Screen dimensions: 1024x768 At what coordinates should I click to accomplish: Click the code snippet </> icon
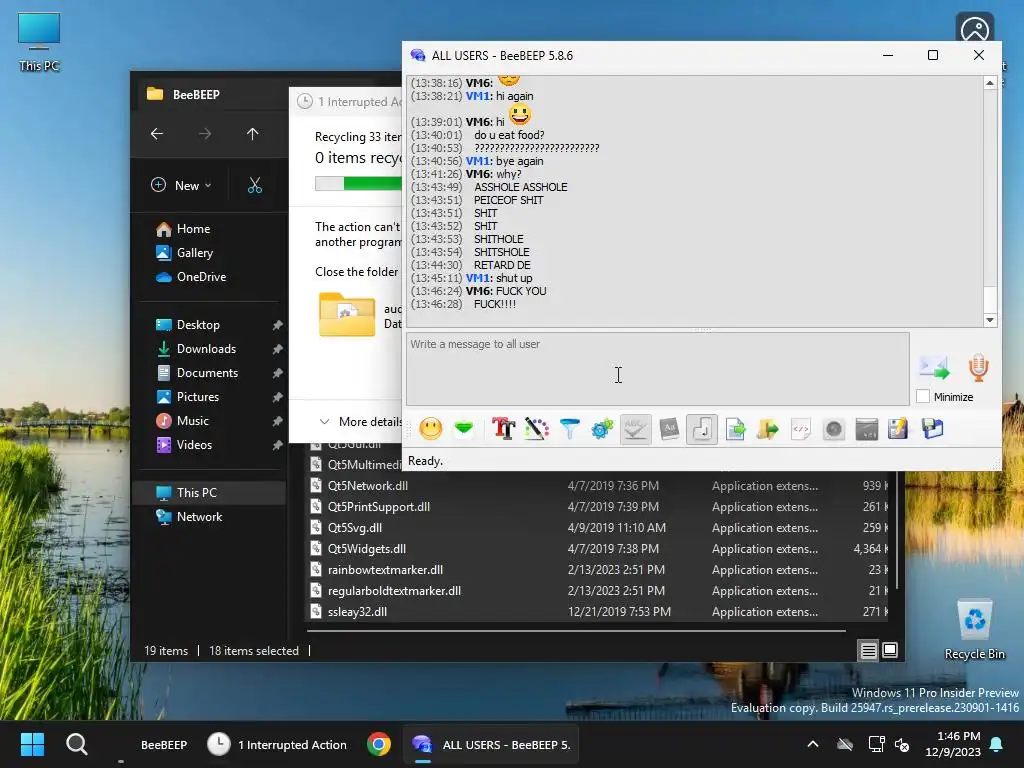(x=801, y=429)
